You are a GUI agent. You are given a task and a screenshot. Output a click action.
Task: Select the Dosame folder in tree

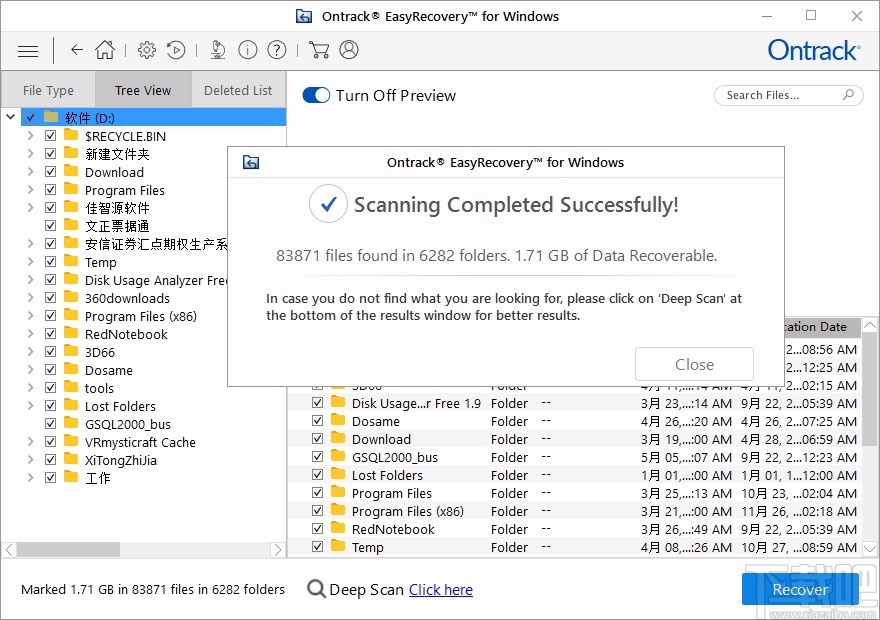(109, 370)
